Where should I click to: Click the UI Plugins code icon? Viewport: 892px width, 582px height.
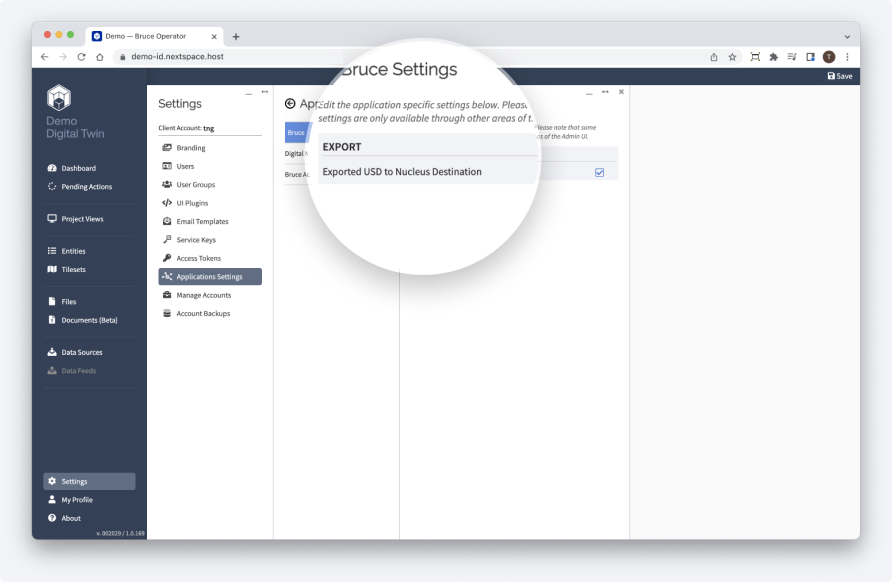pos(167,203)
